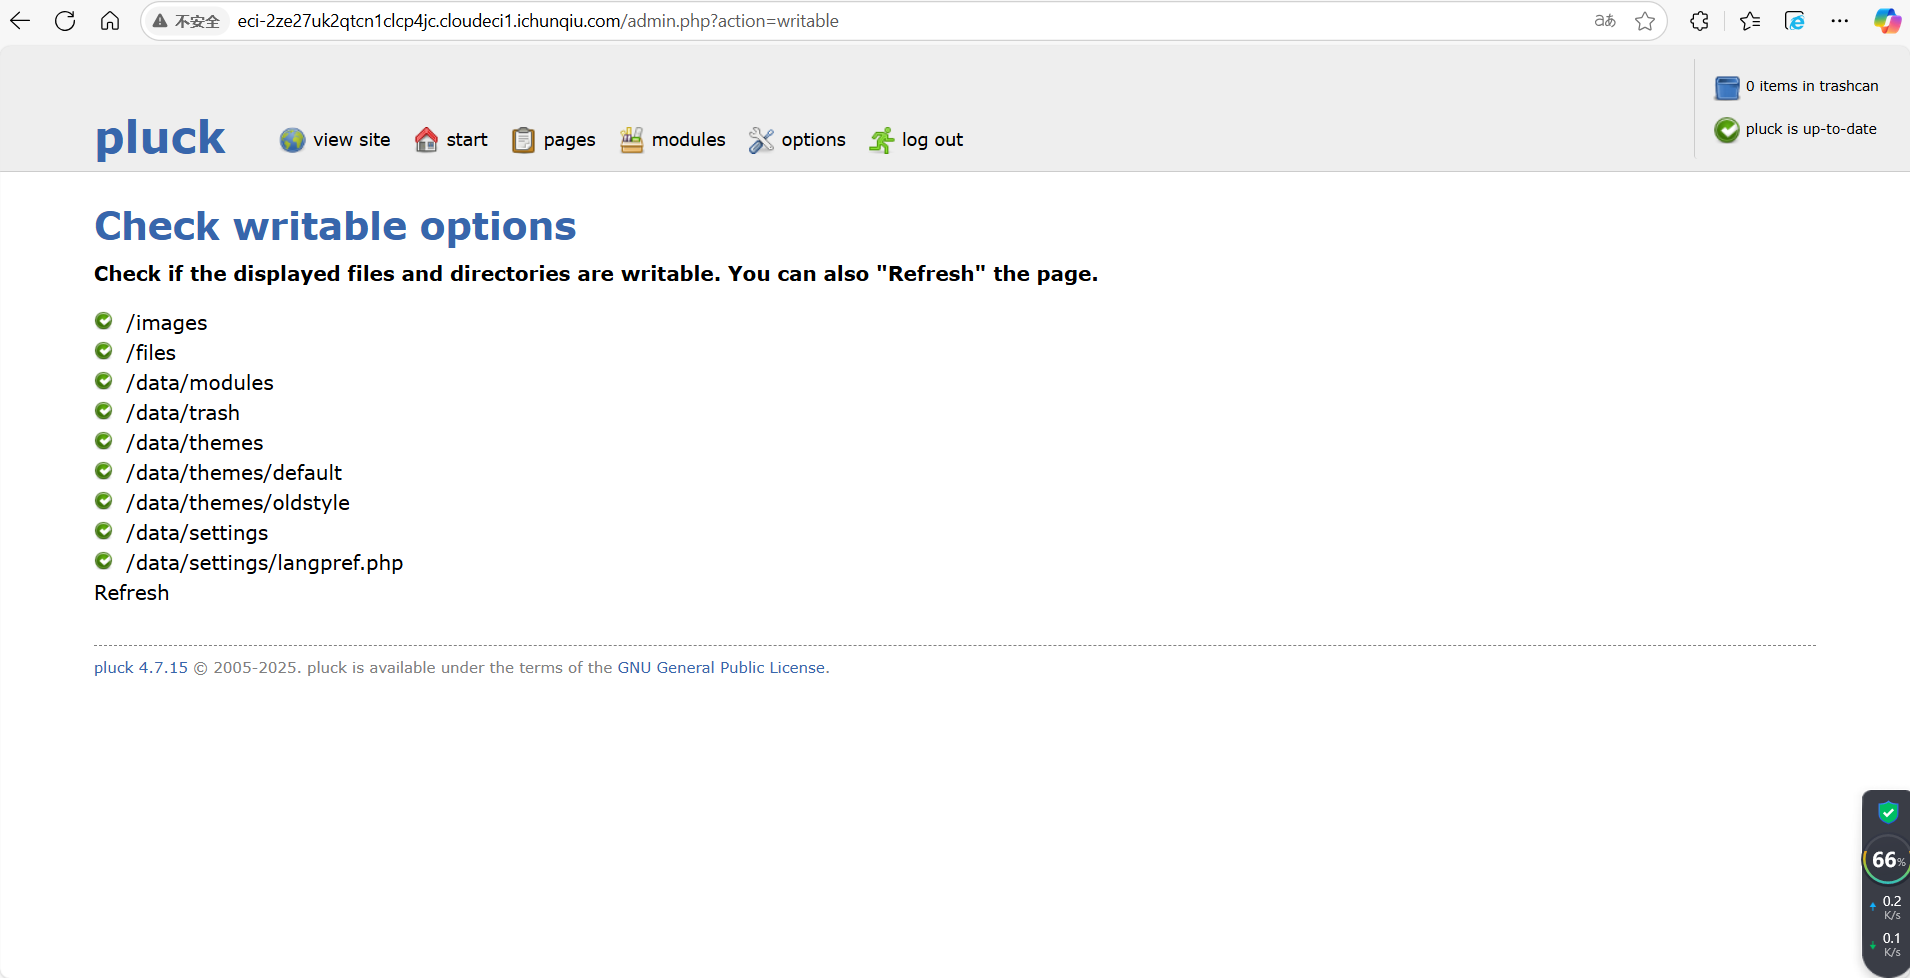This screenshot has height=978, width=1910.
Task: Click green check next to /data/modules
Action: click(104, 381)
